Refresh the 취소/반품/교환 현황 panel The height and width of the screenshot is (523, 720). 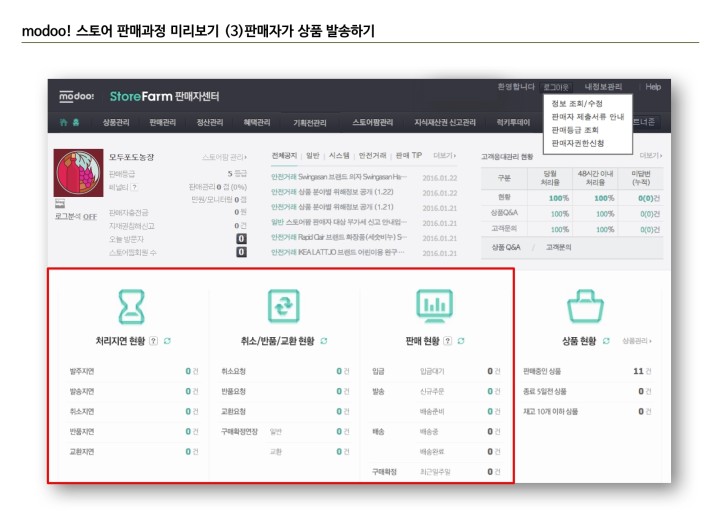pyautogui.click(x=324, y=341)
